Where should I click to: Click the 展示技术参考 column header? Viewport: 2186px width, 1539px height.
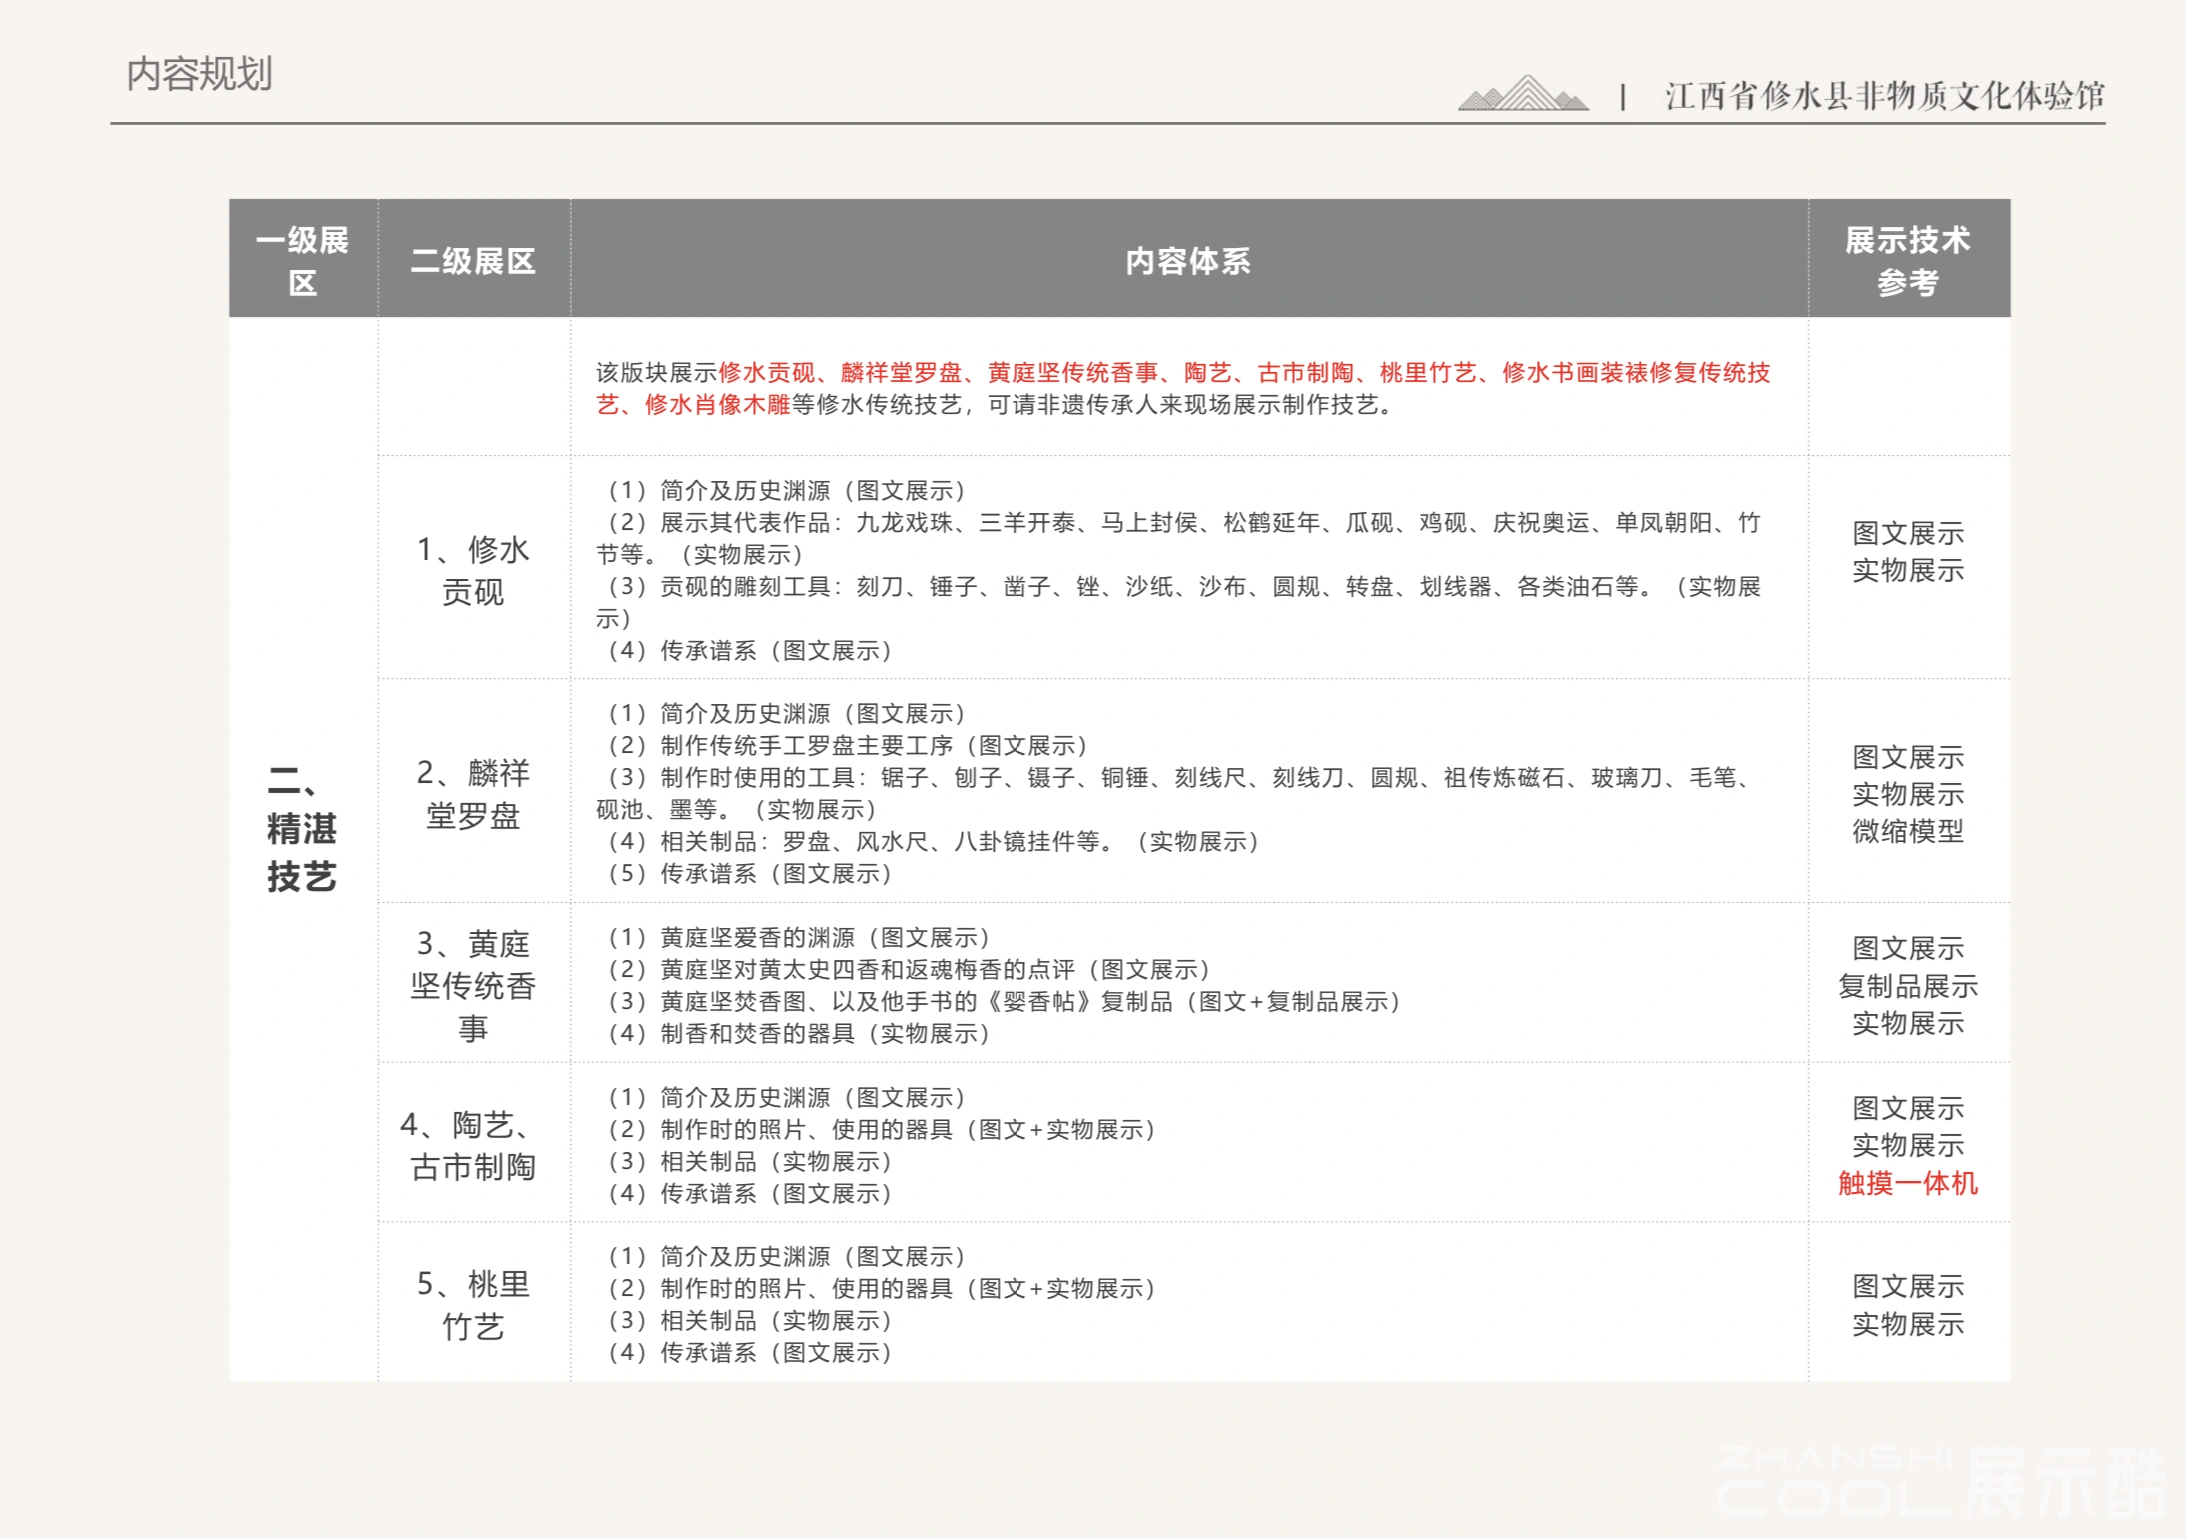tap(1907, 260)
